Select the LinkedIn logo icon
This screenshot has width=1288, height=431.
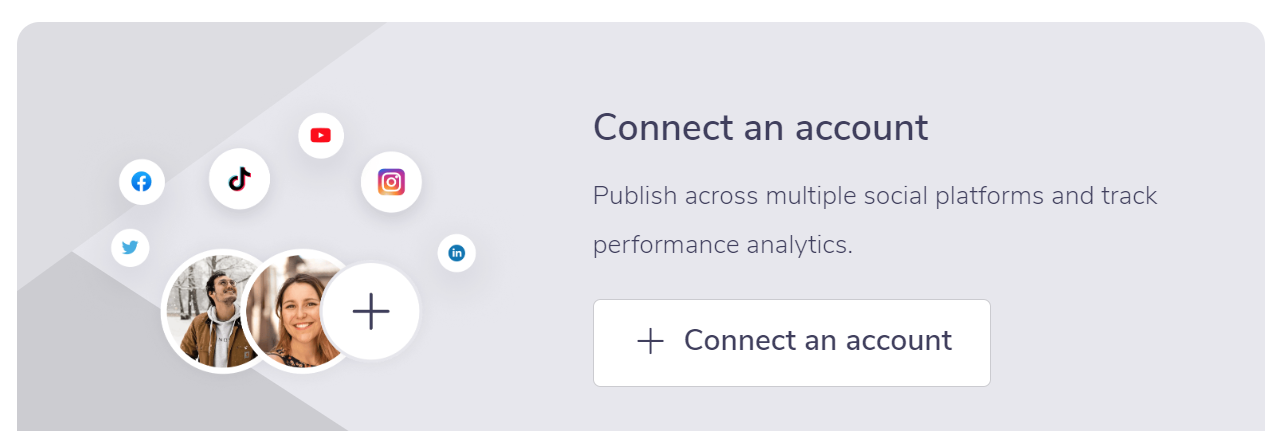pyautogui.click(x=457, y=253)
